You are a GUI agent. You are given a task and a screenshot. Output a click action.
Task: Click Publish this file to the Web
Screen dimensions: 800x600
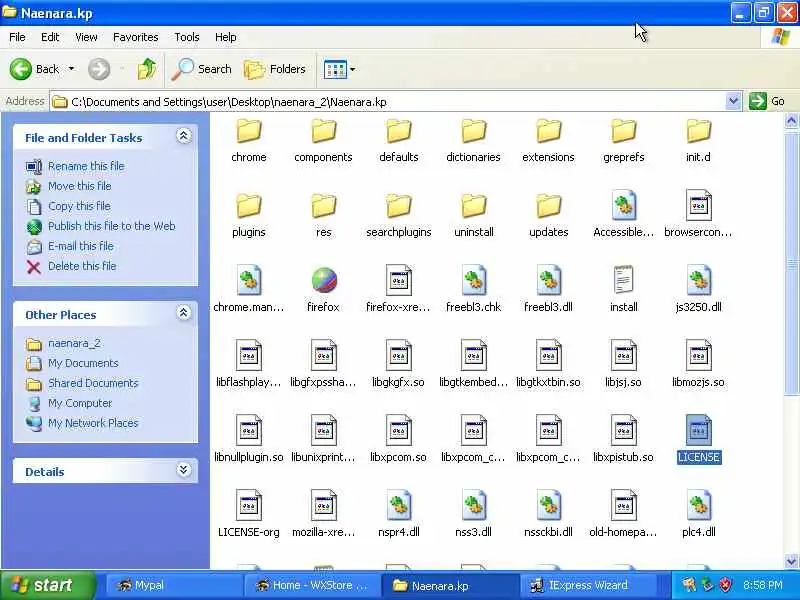[x=112, y=226]
